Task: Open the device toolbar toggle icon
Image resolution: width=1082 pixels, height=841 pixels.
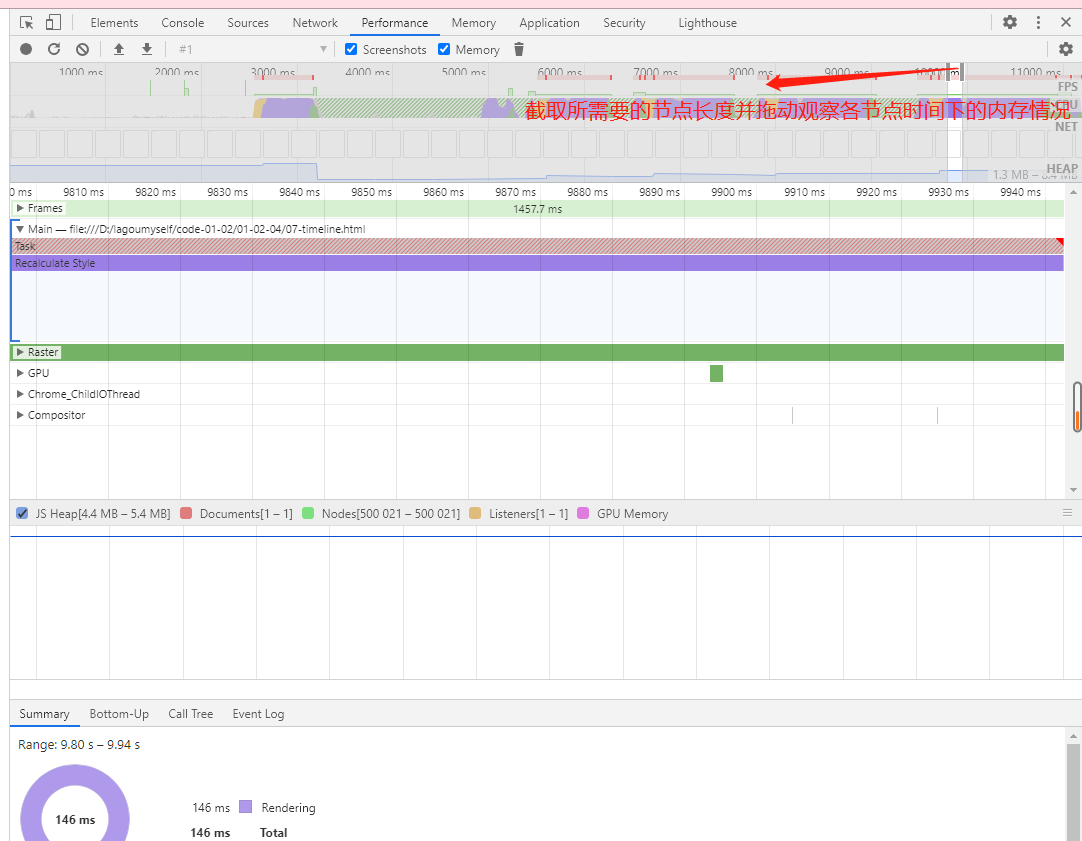Action: [x=55, y=21]
